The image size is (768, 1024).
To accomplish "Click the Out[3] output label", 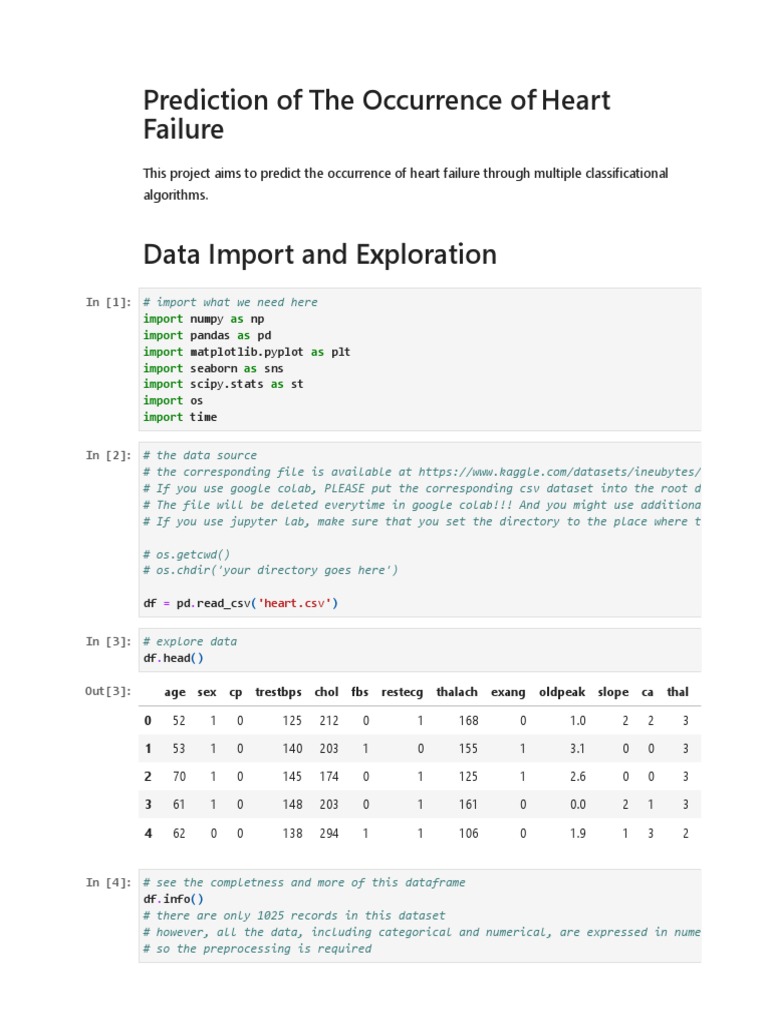I will (108, 692).
